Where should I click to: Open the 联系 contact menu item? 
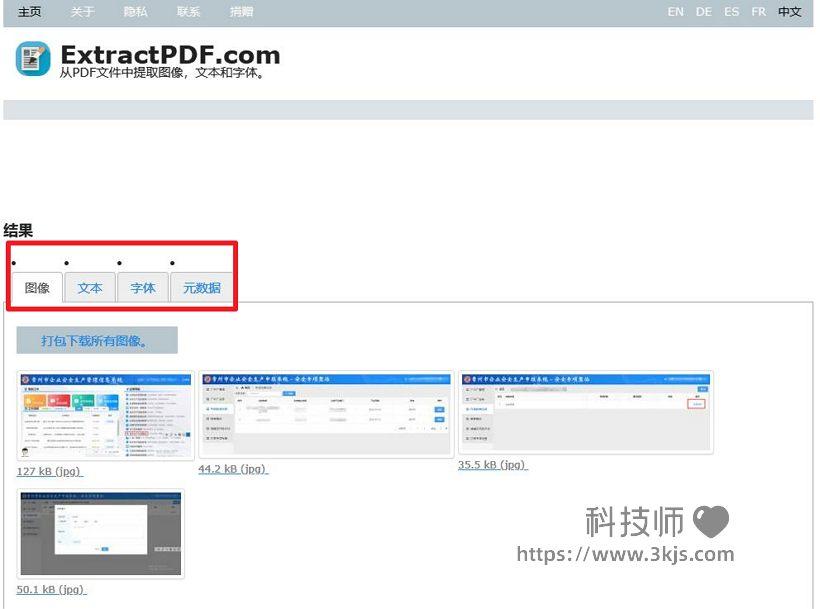point(188,12)
